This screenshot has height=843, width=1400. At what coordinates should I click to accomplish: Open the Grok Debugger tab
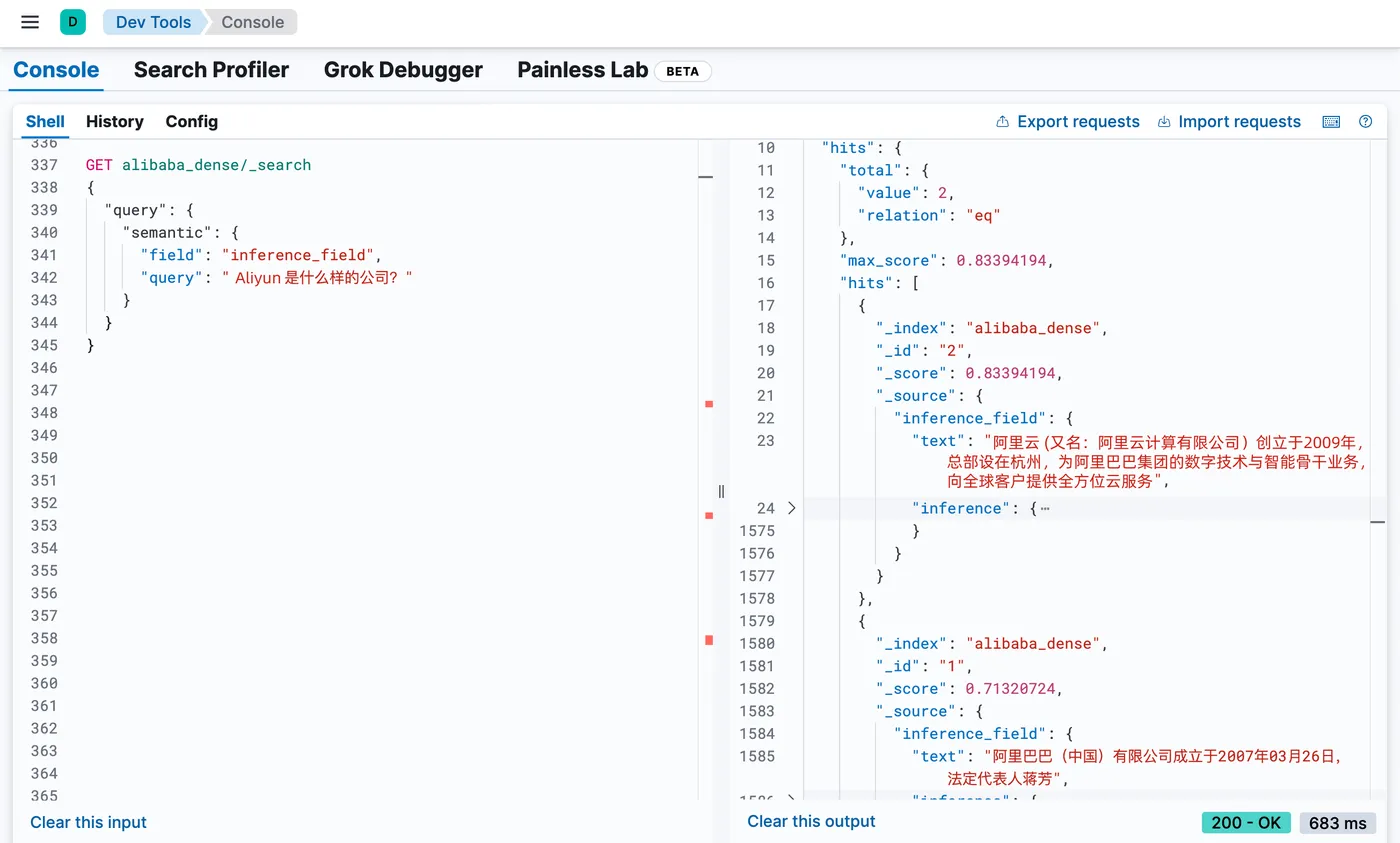click(403, 70)
